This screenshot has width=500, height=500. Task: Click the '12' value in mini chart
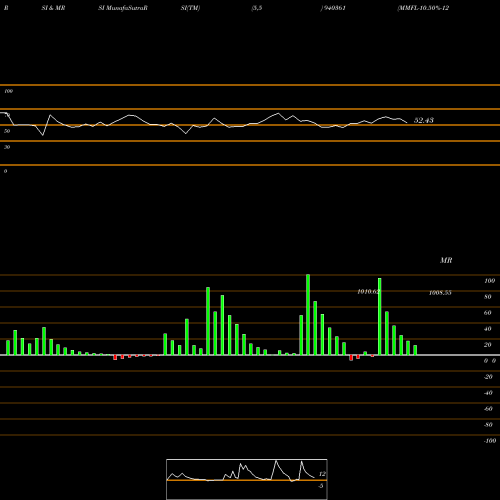(x=322, y=474)
